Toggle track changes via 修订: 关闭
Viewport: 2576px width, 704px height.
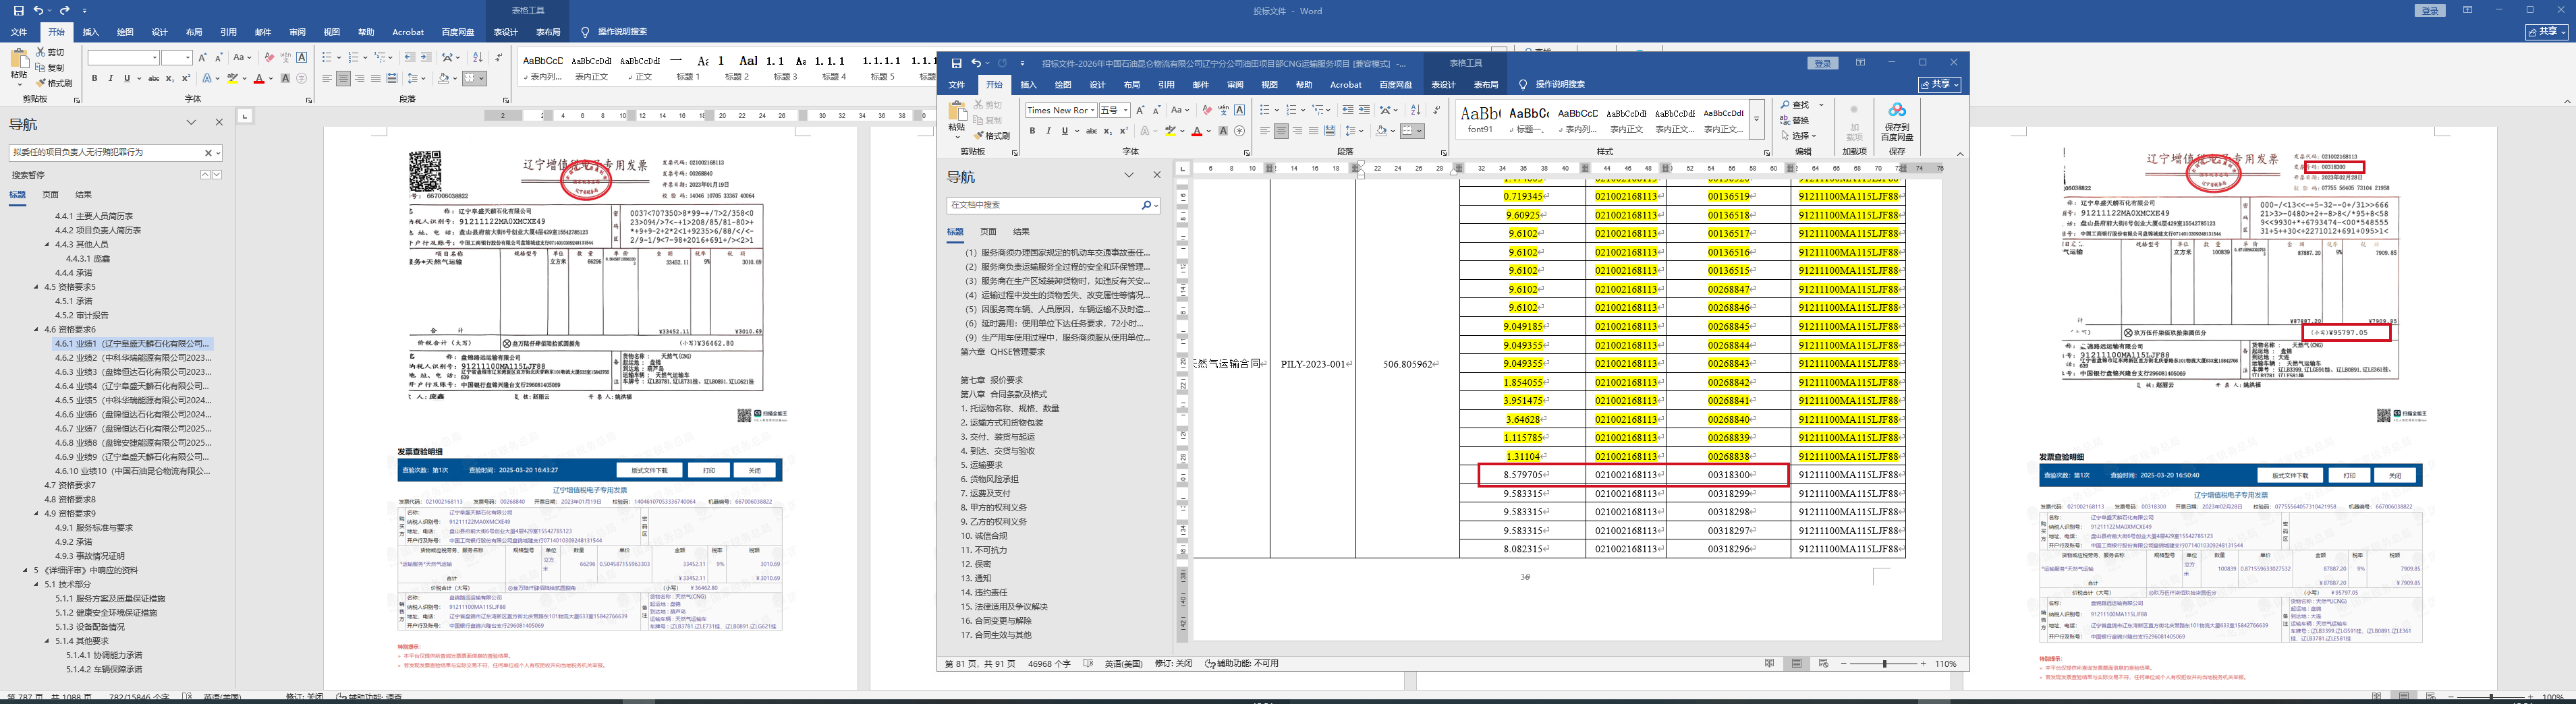[1173, 663]
